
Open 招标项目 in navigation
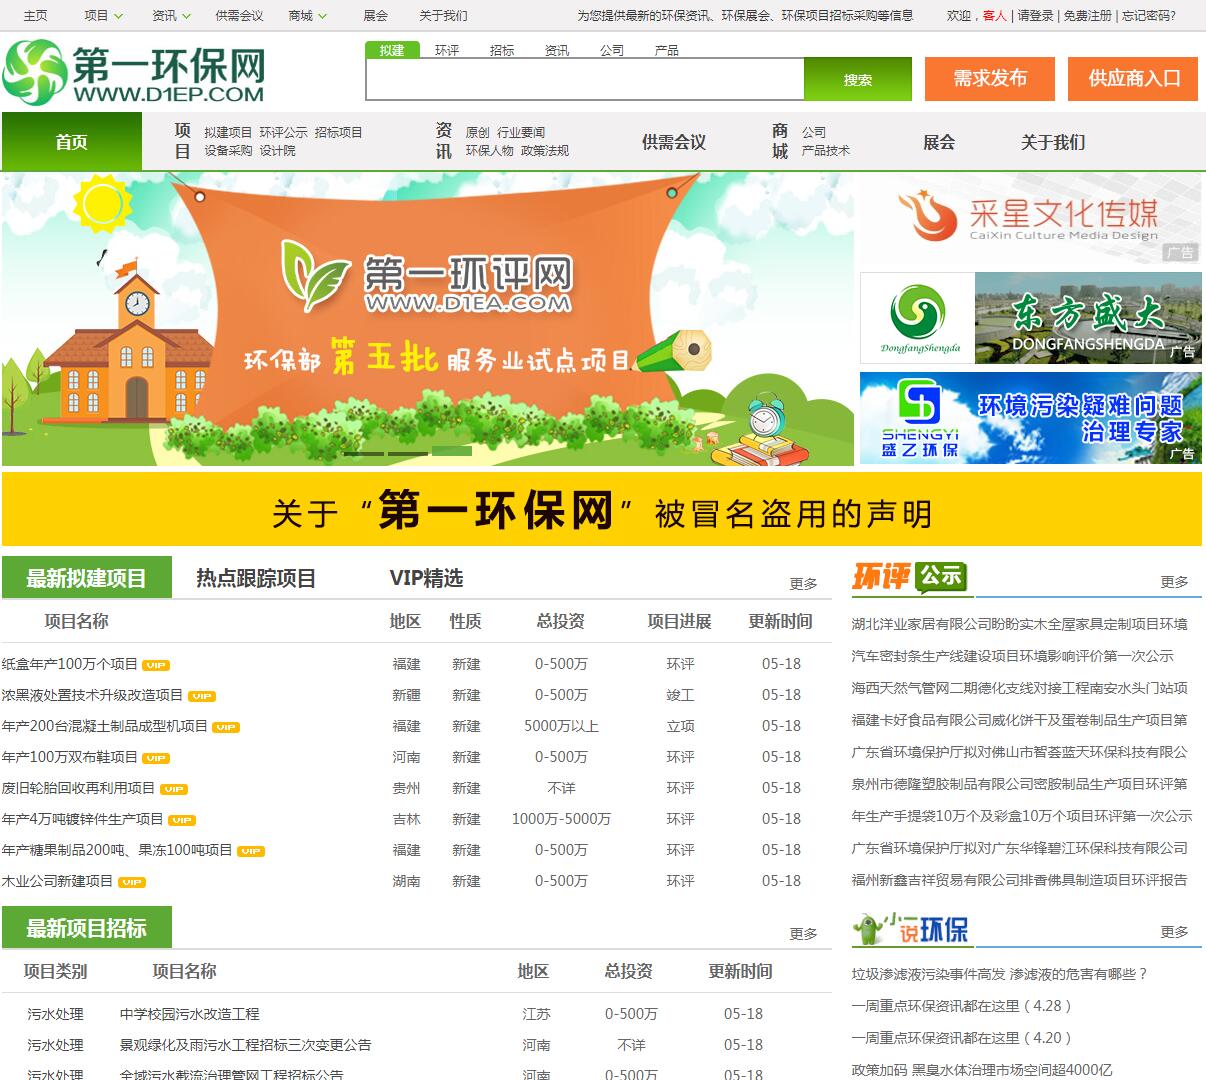[339, 132]
